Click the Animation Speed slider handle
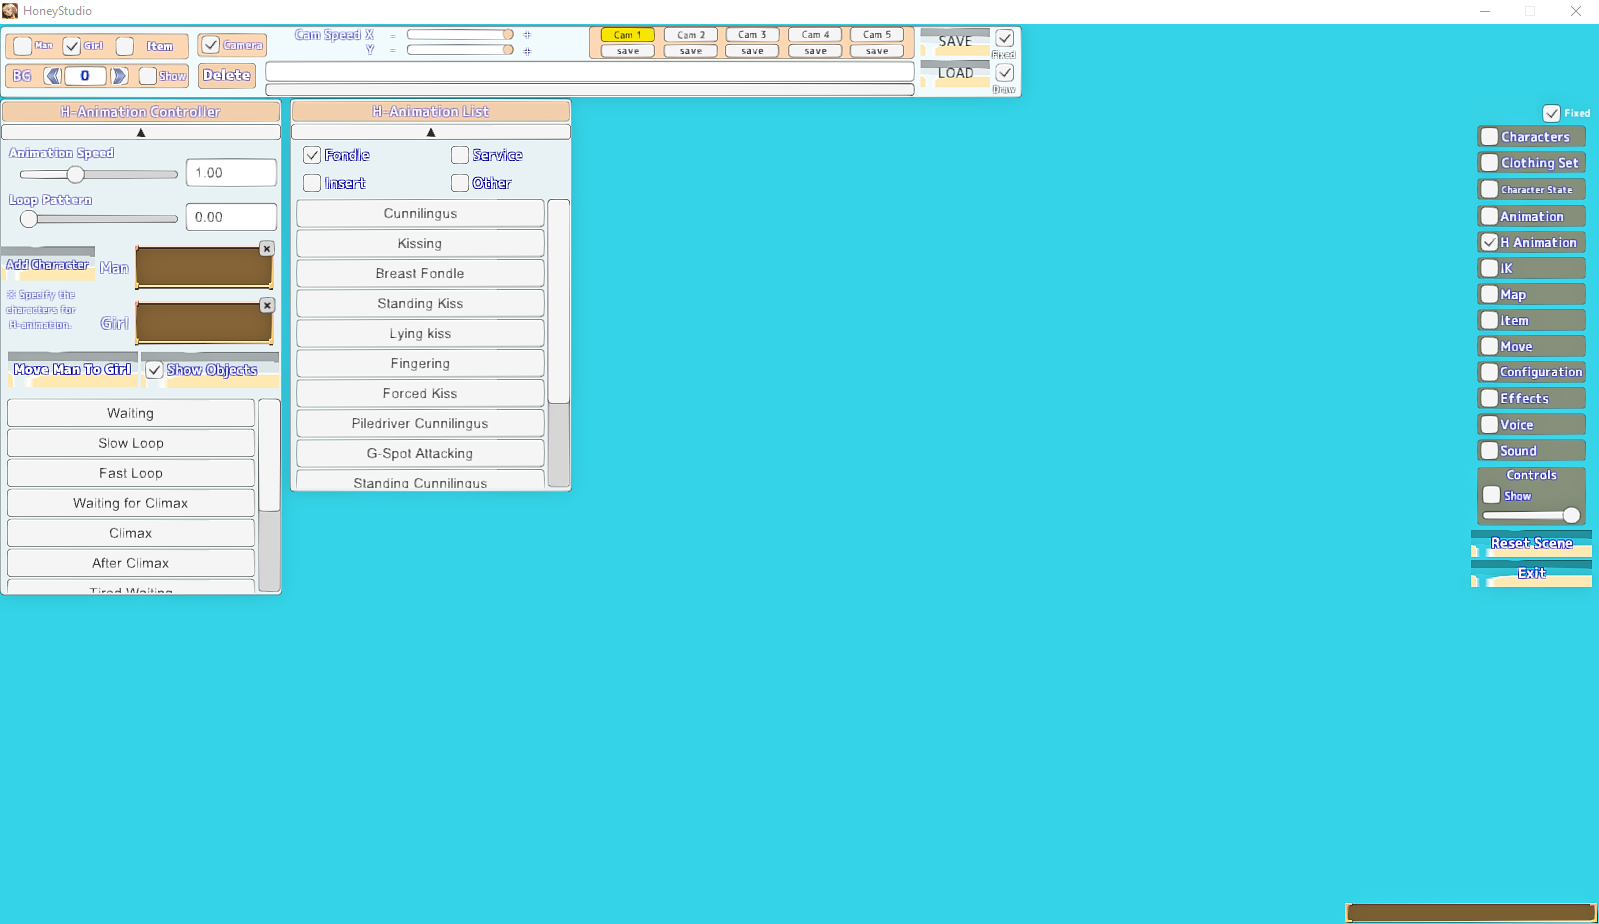 [75, 174]
